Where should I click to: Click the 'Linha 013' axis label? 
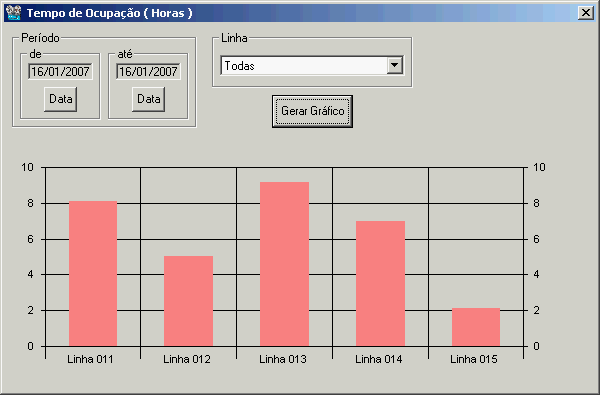(x=283, y=359)
